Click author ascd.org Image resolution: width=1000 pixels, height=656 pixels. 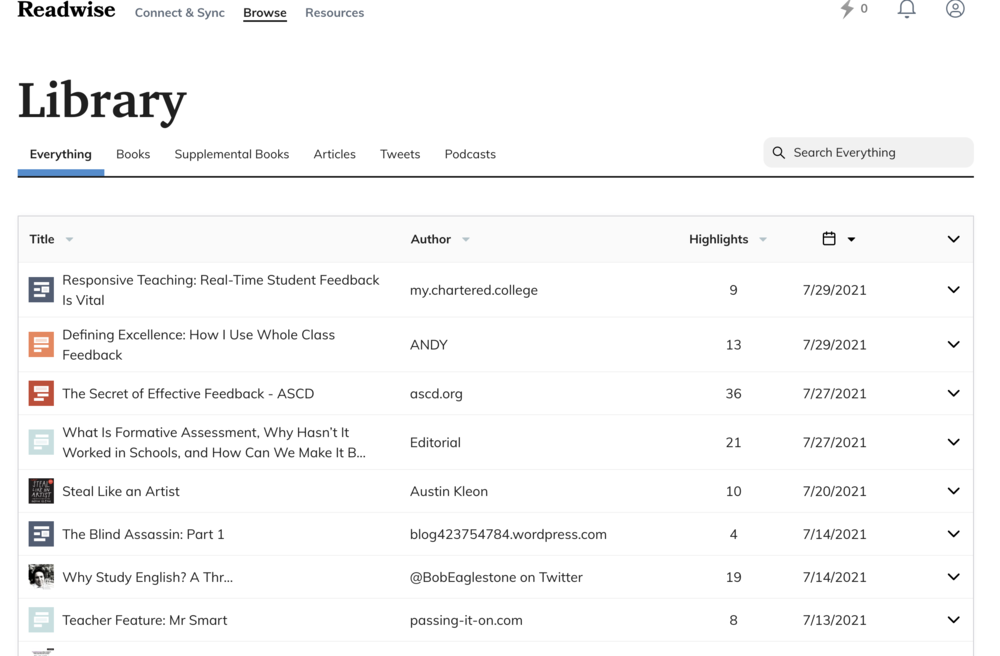(x=436, y=394)
